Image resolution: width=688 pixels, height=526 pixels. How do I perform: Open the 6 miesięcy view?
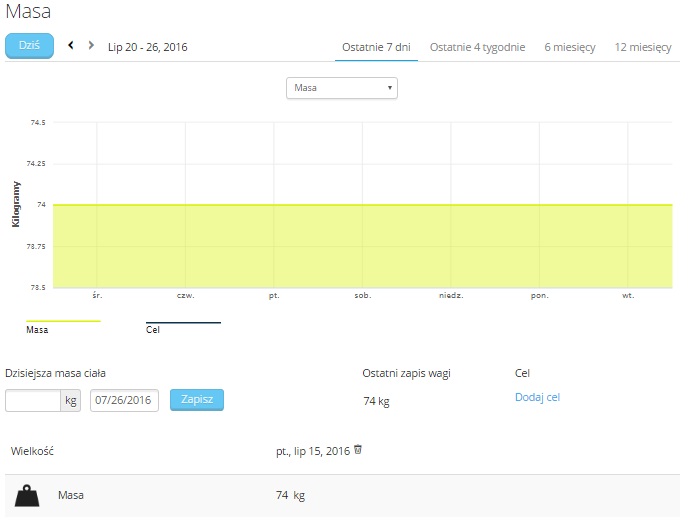(571, 47)
